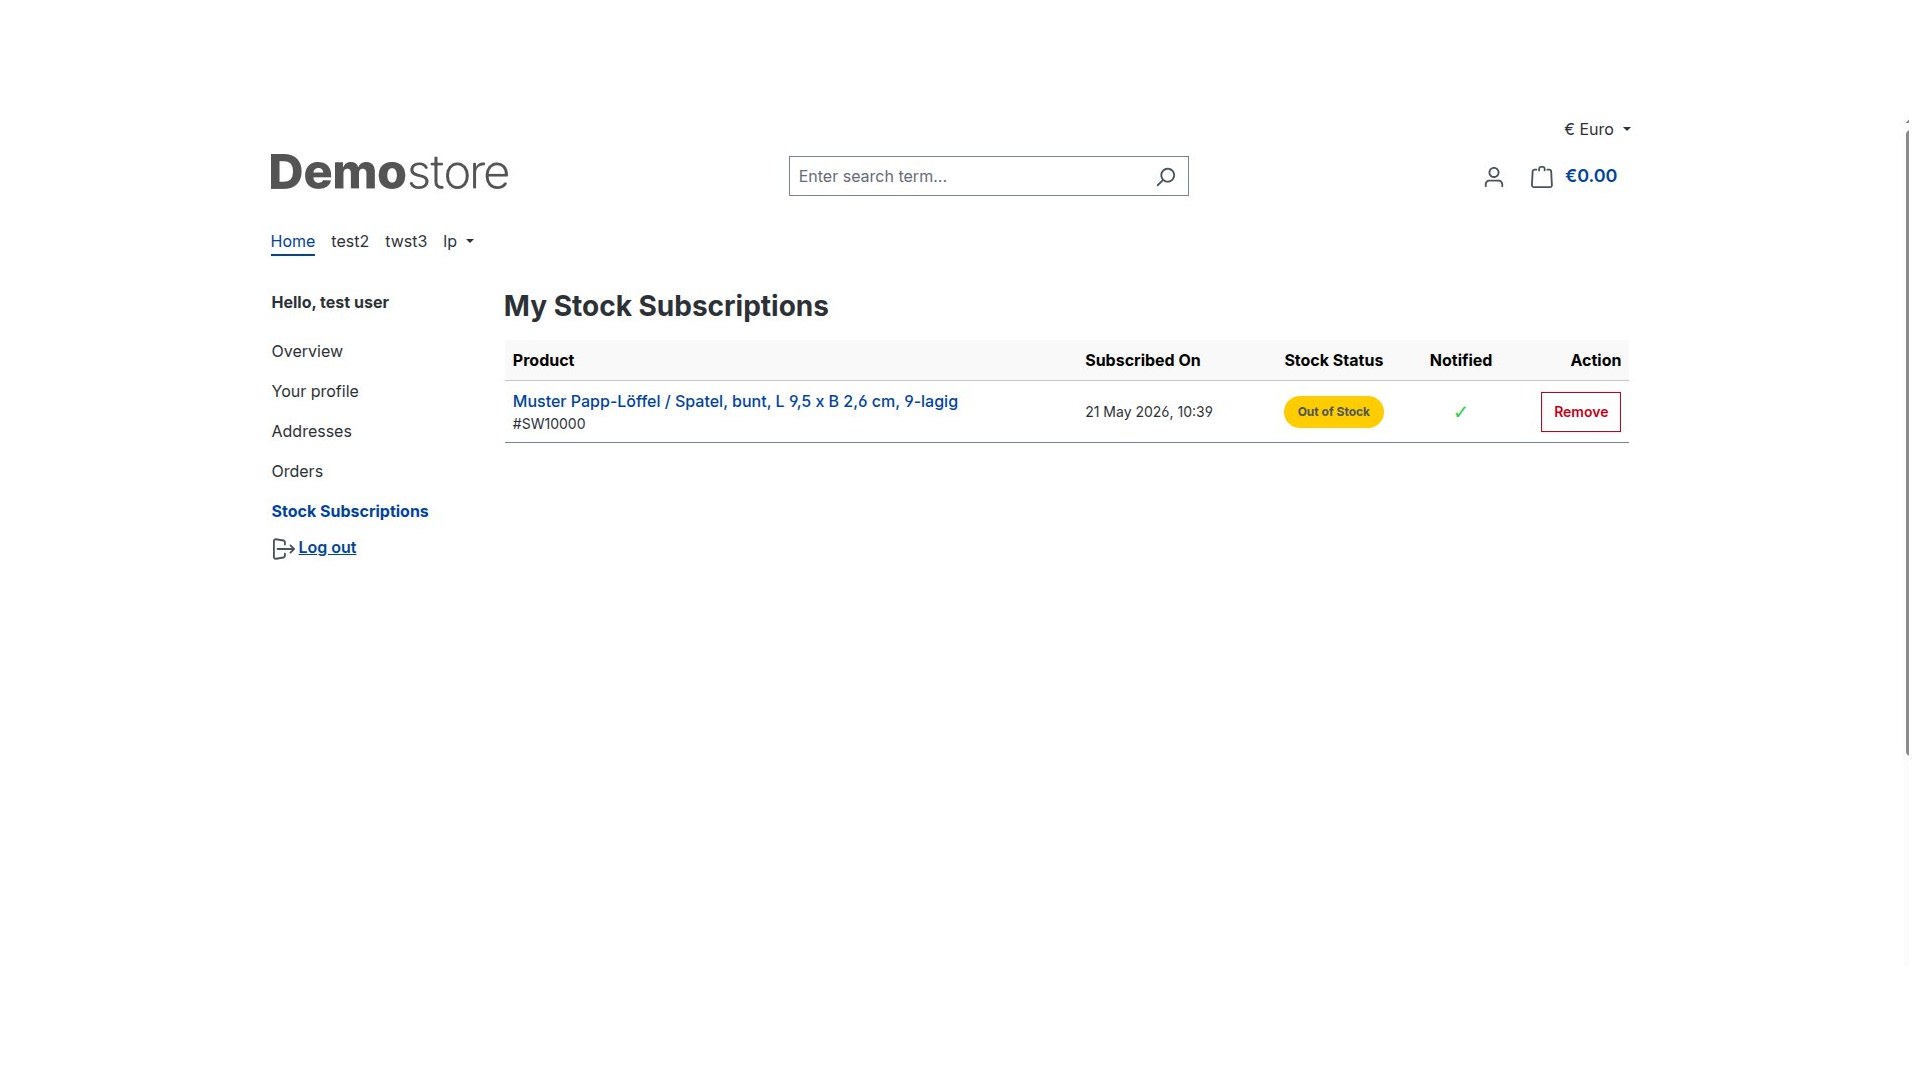
Task: Expand the lp navigation dropdown
Action: point(458,241)
